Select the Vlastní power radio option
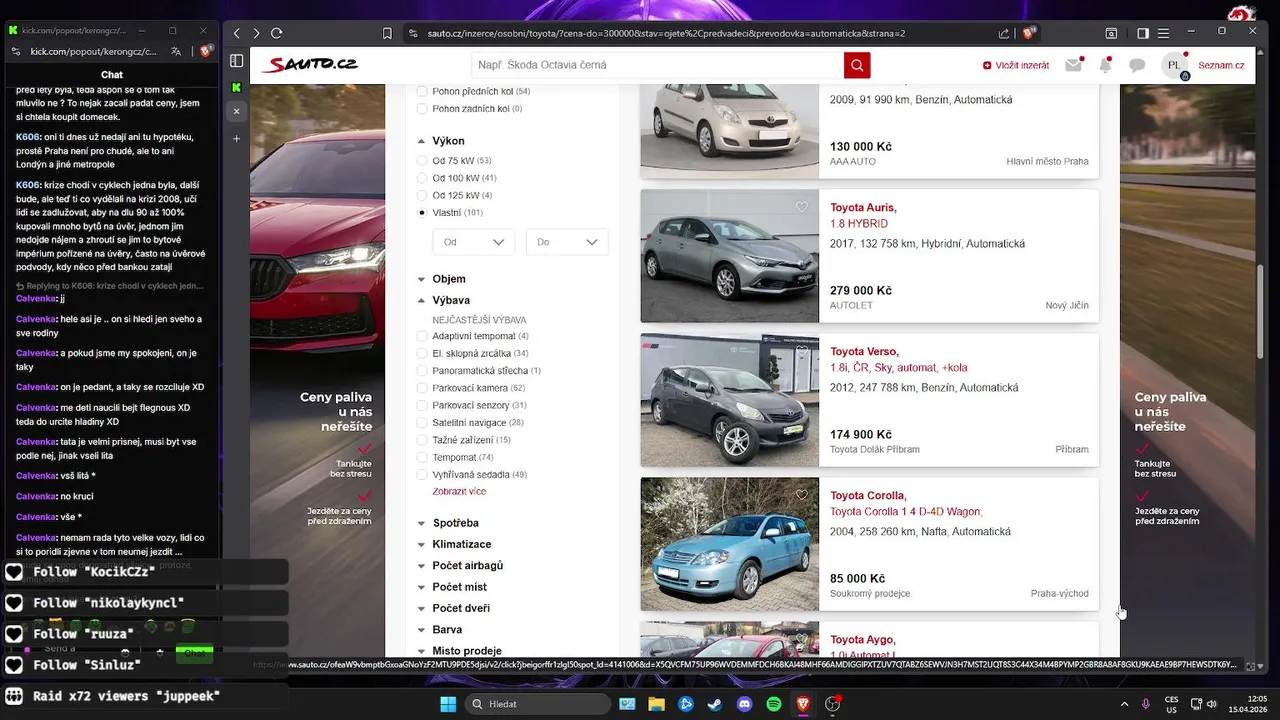This screenshot has height=720, width=1280. [422, 213]
